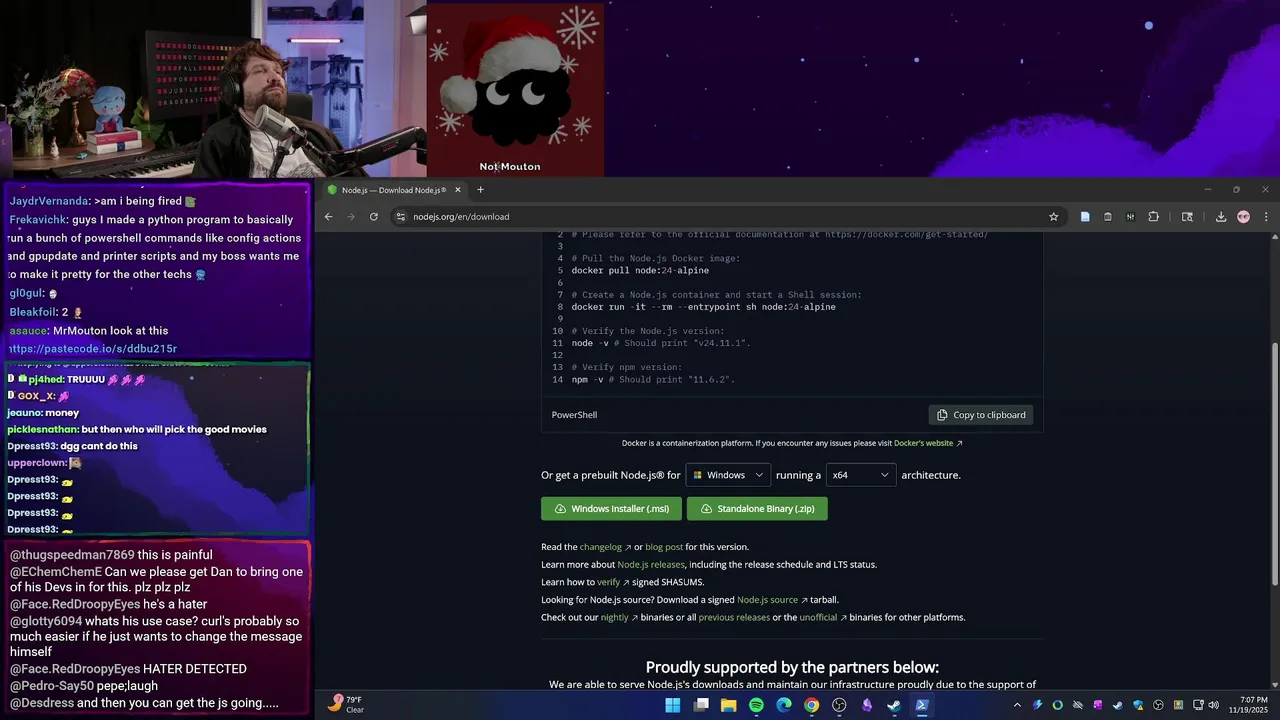Go back using the browser back arrow
Image resolution: width=1280 pixels, height=720 pixels.
pos(328,216)
